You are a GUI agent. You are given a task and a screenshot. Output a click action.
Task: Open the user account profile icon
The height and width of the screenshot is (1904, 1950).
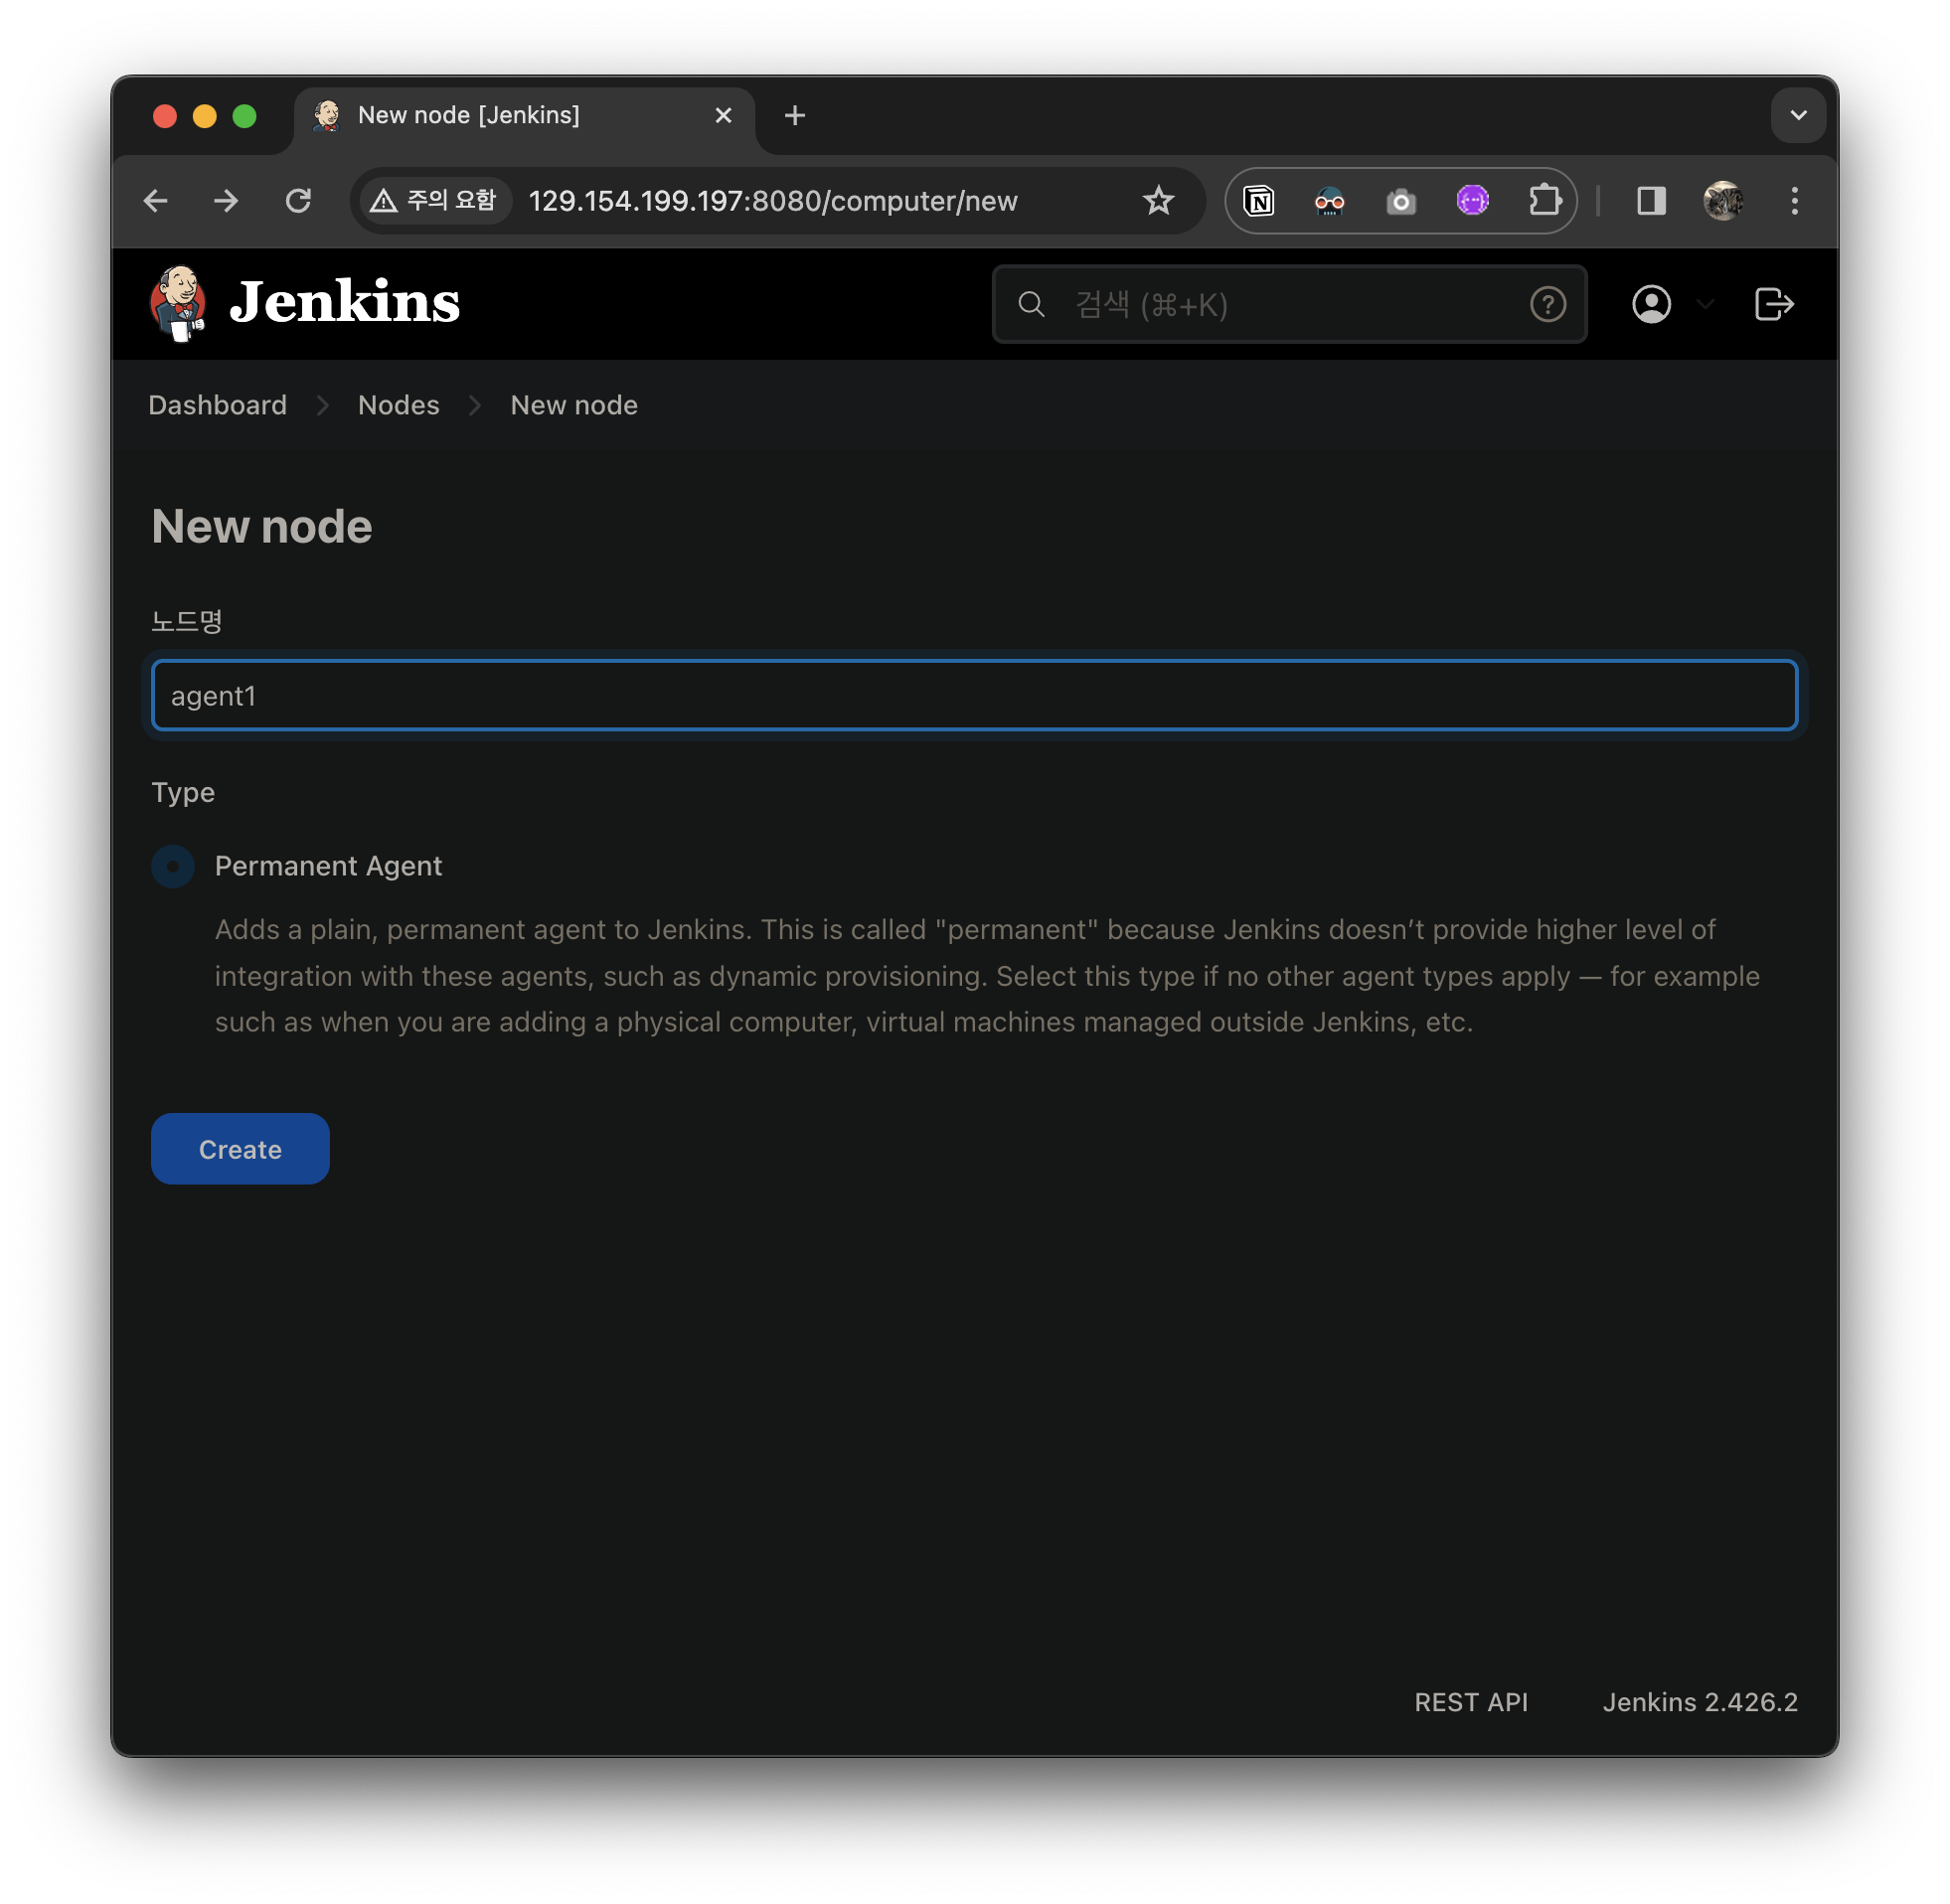tap(1651, 304)
